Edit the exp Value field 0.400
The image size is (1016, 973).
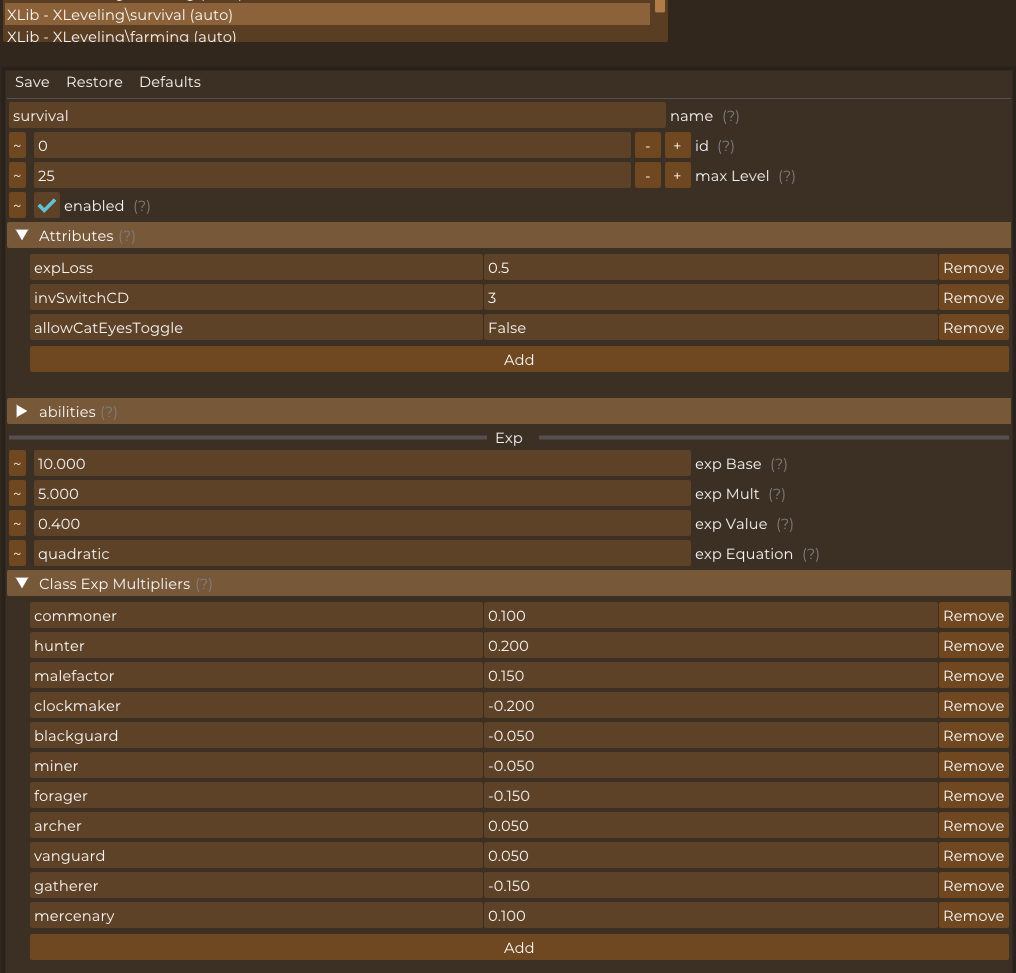tap(362, 523)
